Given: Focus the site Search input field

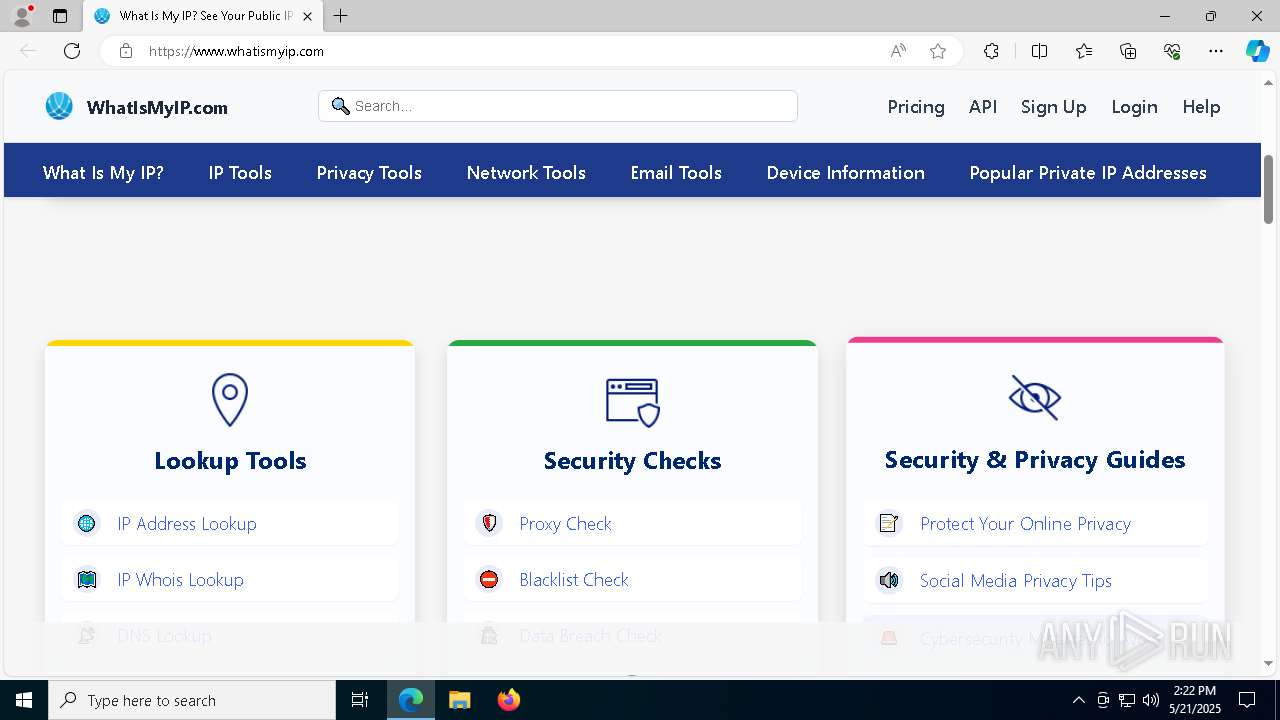Looking at the screenshot, I should [x=558, y=106].
